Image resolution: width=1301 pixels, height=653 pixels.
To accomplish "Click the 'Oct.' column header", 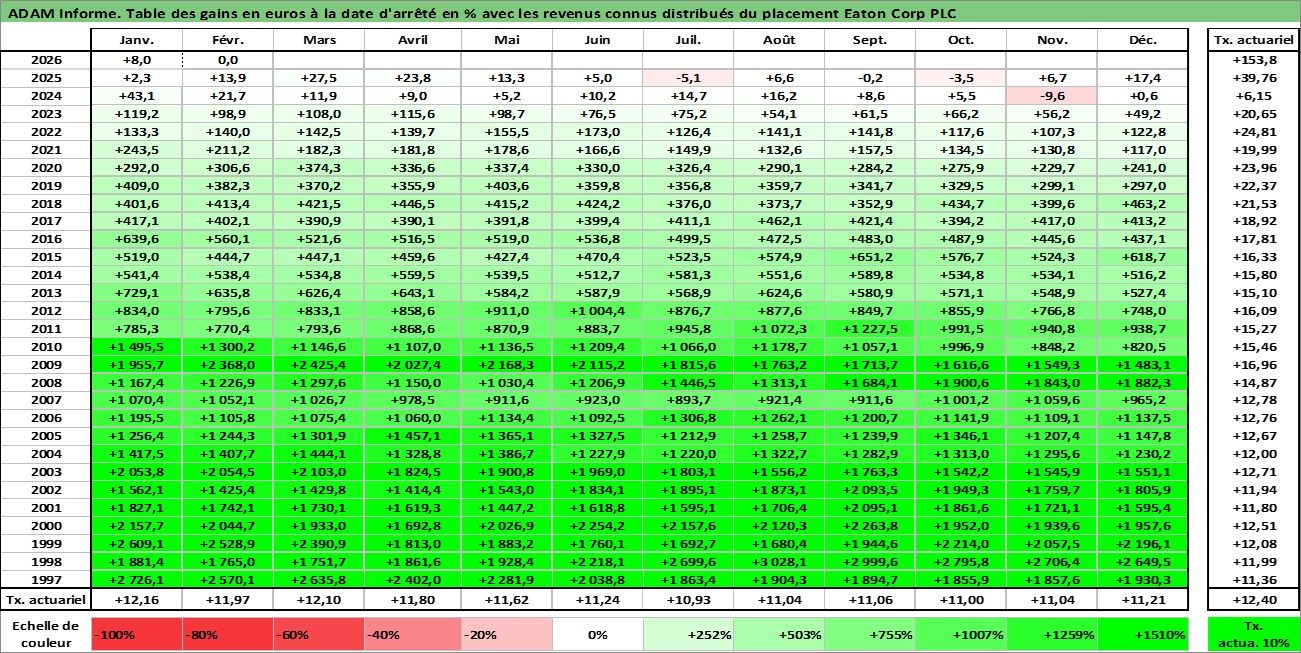I will click(x=961, y=40).
